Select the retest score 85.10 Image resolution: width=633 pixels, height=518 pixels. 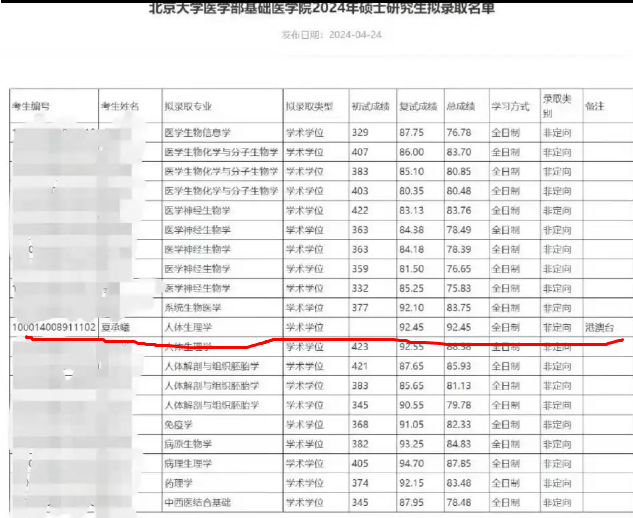point(411,172)
